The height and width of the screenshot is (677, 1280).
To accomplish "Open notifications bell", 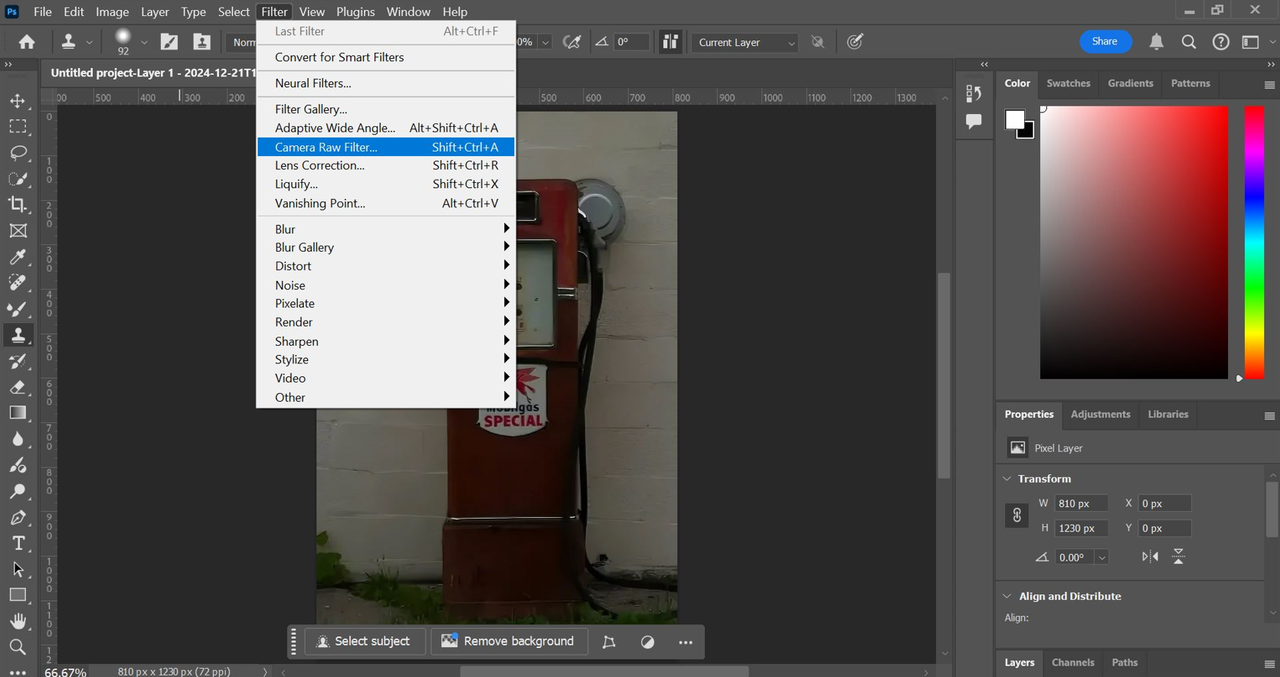I will point(1156,42).
